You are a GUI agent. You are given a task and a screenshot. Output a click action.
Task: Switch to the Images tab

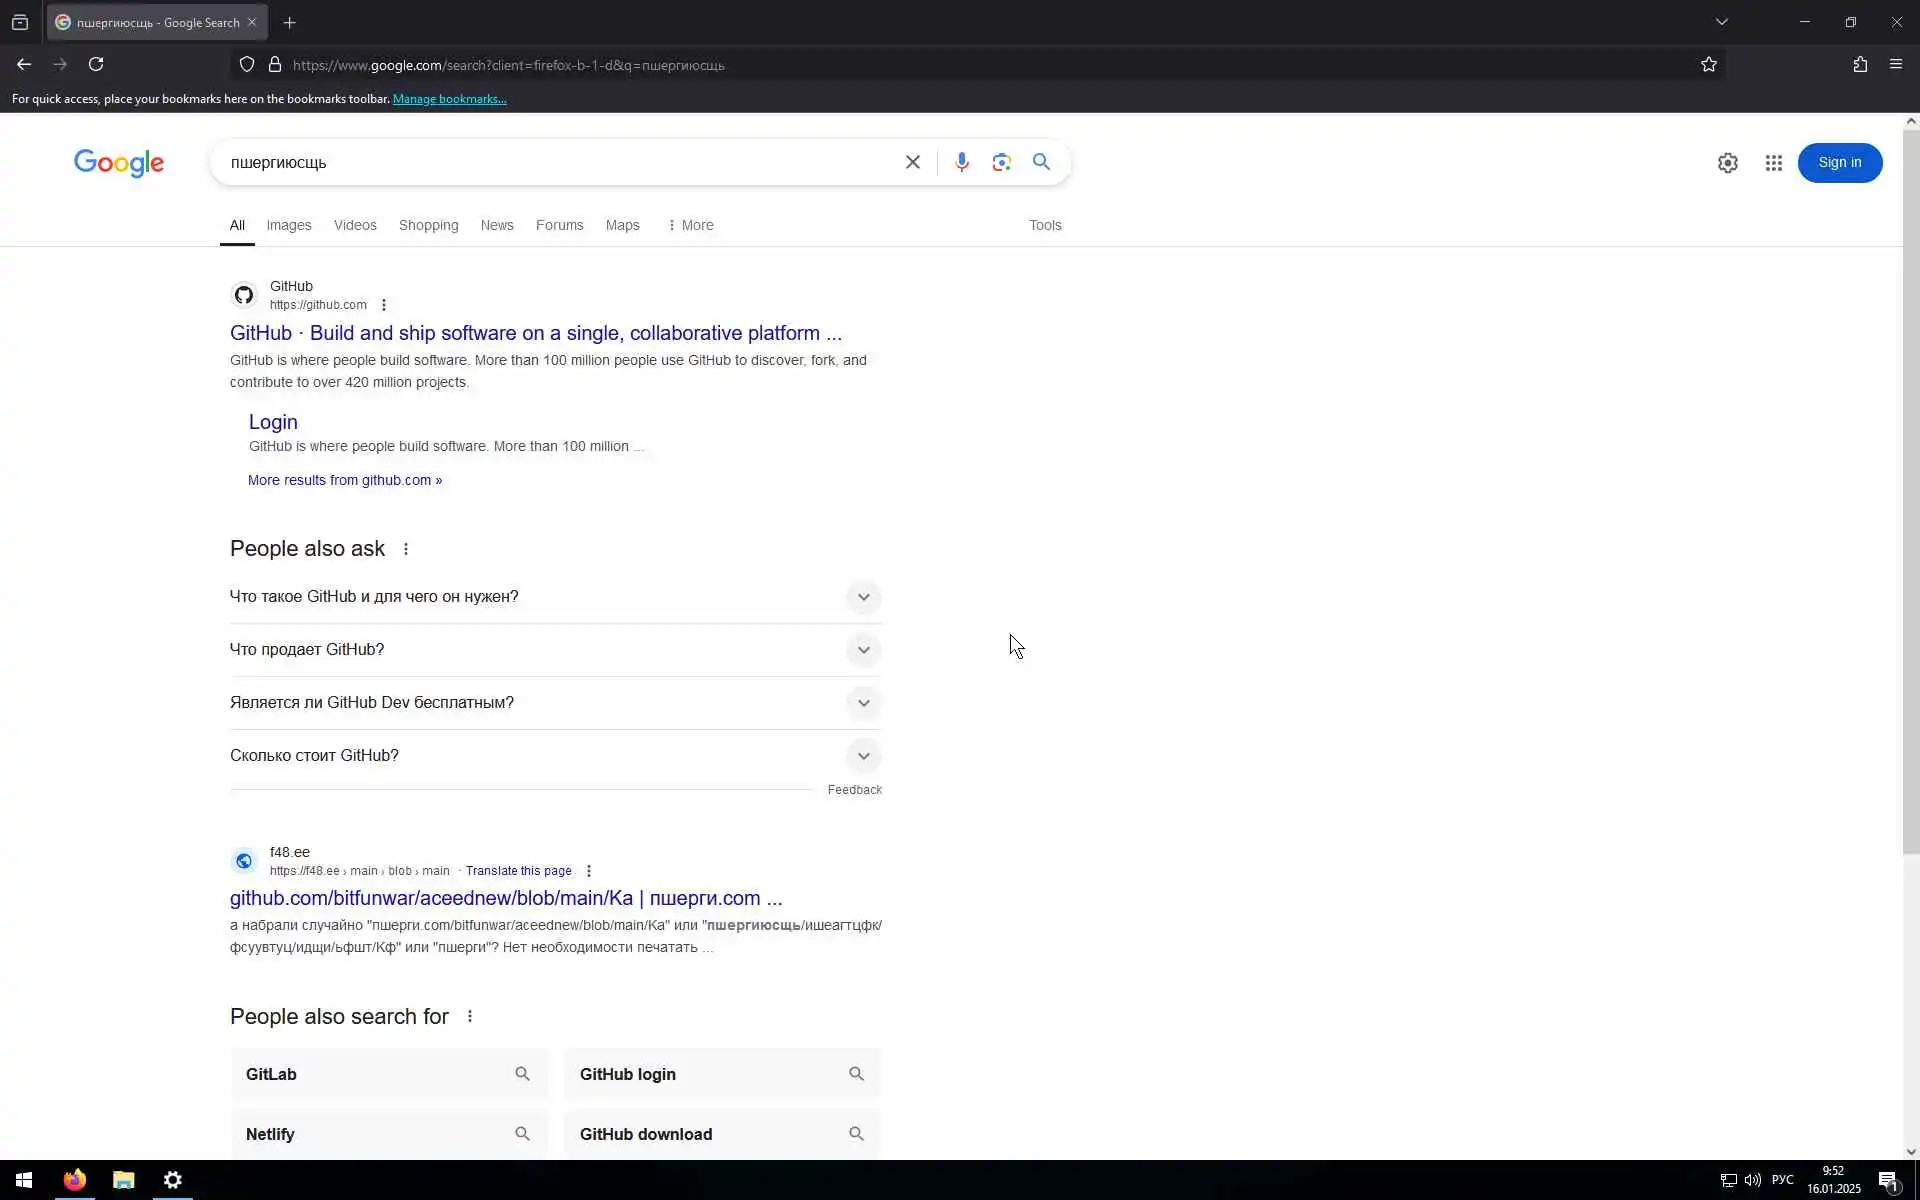pos(288,226)
